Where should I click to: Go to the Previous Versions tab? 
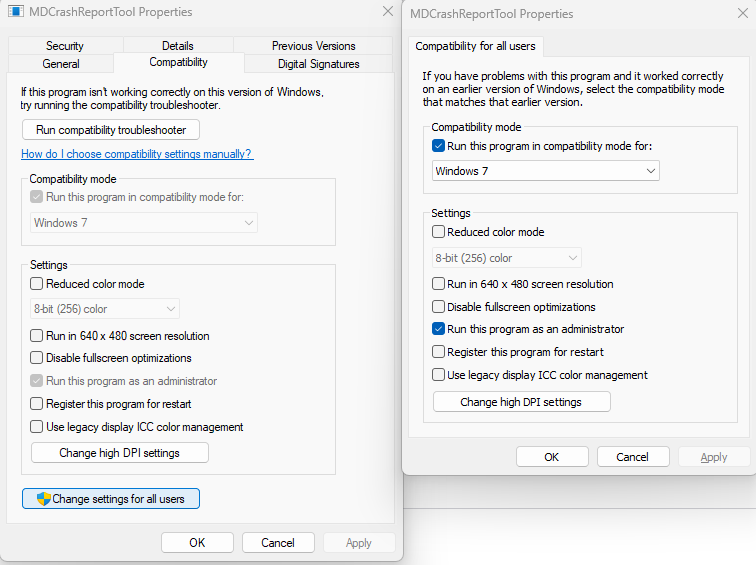313,46
